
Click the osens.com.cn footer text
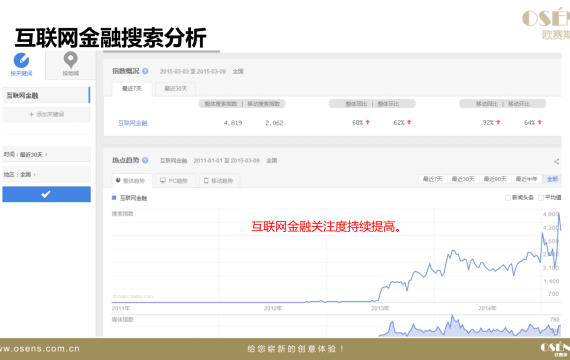click(40, 349)
